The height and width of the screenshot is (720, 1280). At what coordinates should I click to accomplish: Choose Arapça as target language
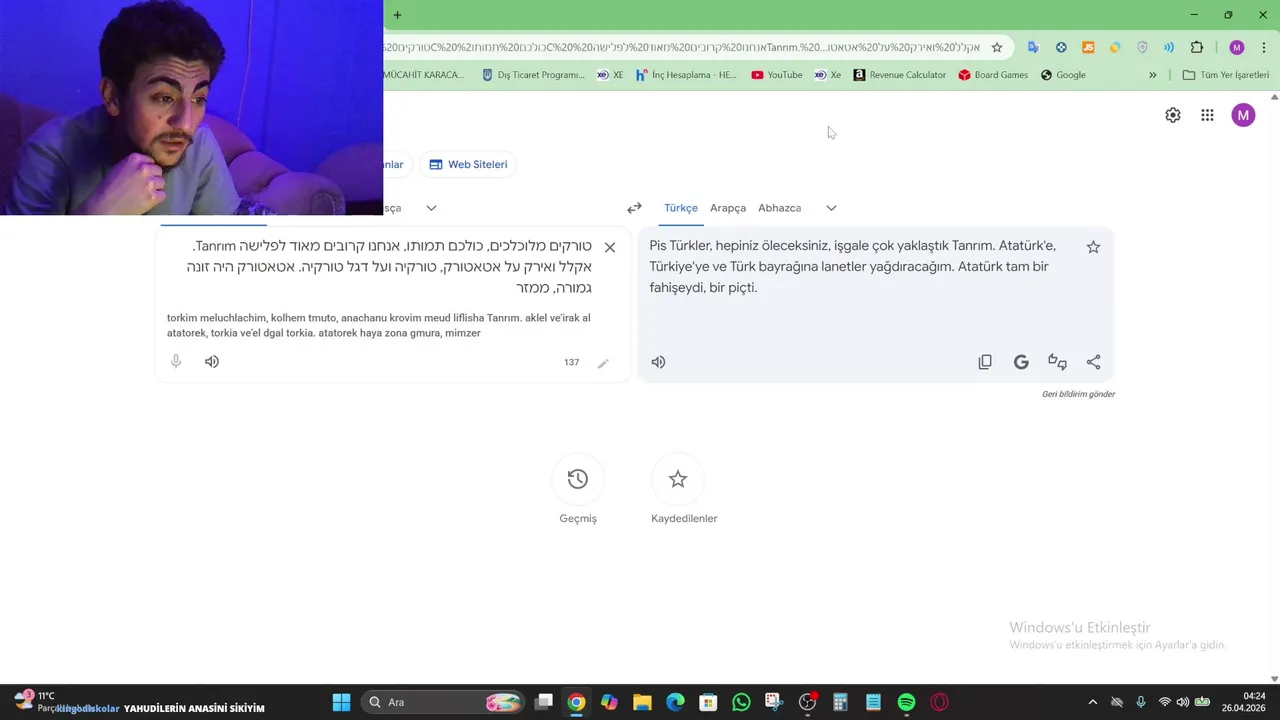coord(728,208)
